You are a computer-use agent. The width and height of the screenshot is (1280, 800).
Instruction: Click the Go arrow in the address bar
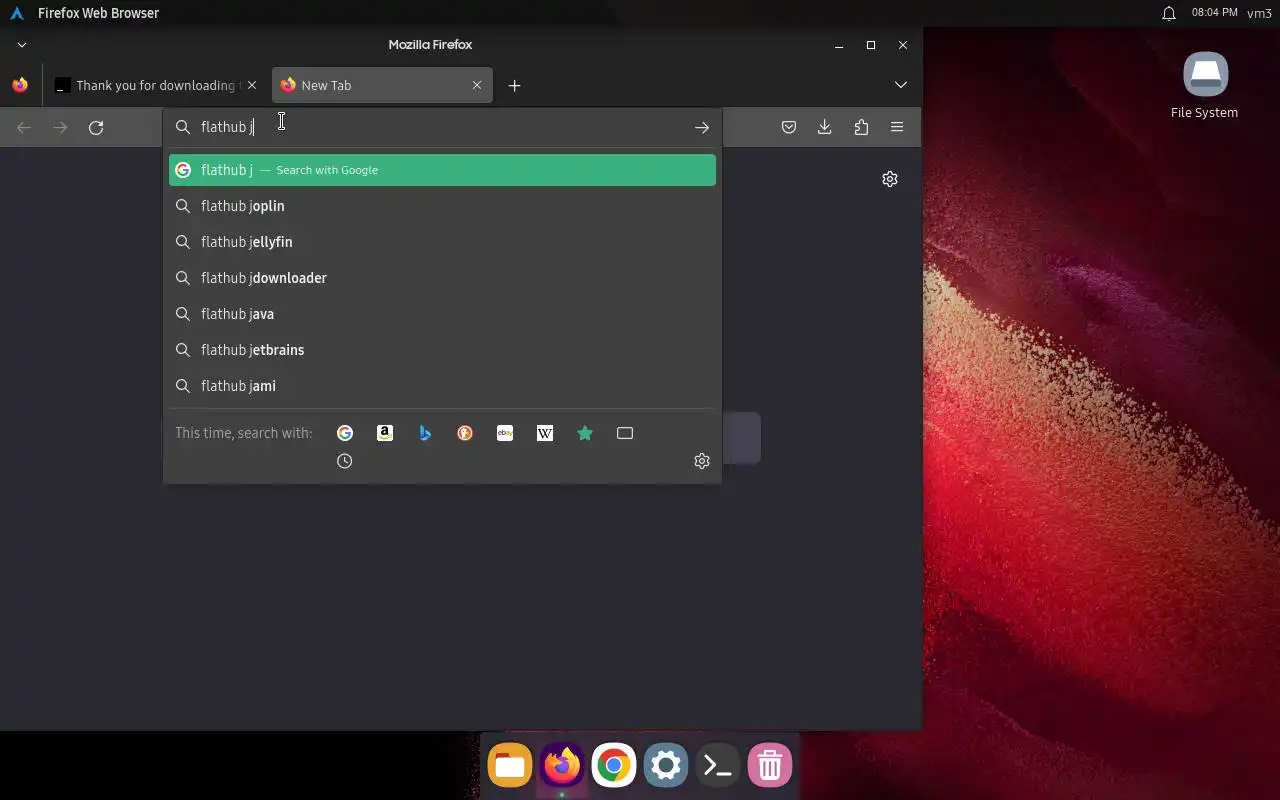click(702, 127)
